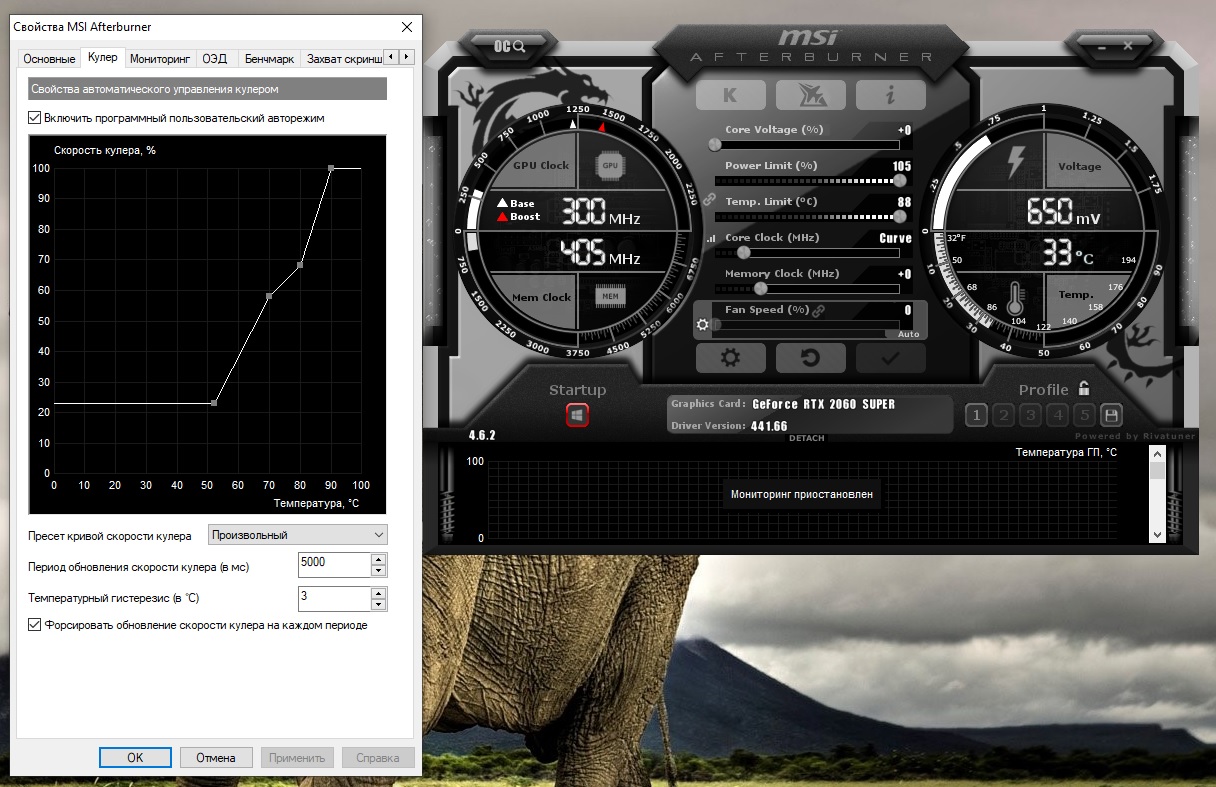1216x787 pixels.
Task: Click the link icon next to Fan Speed
Action: pyautogui.click(x=818, y=311)
